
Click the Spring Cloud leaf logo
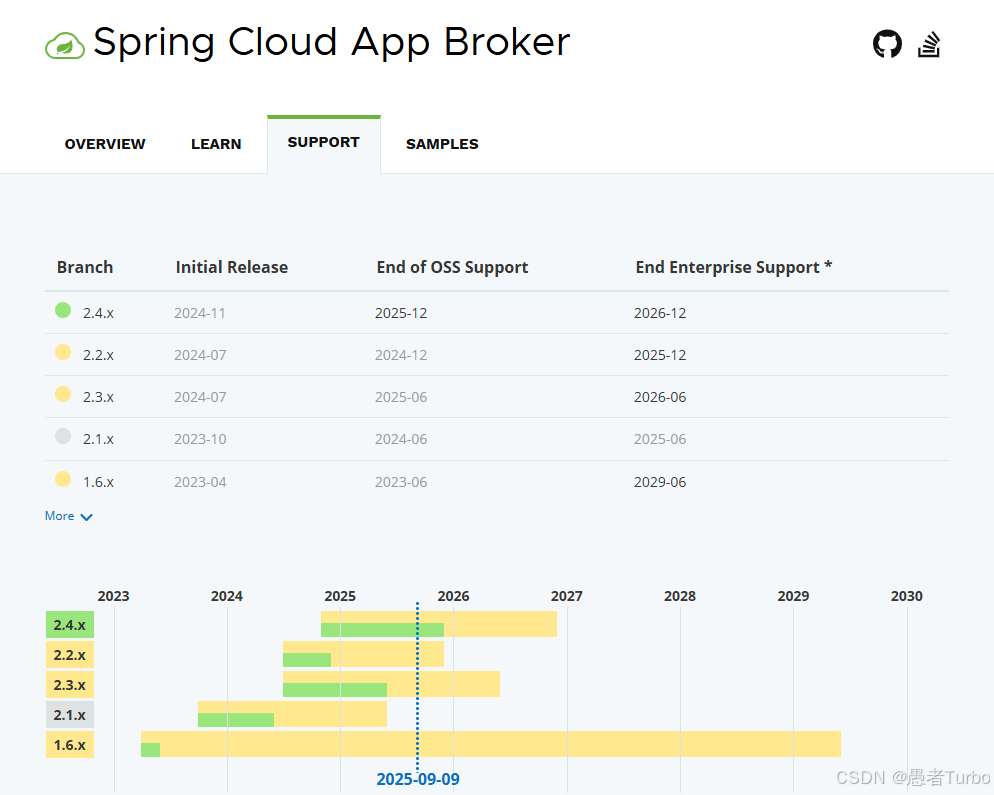[65, 46]
